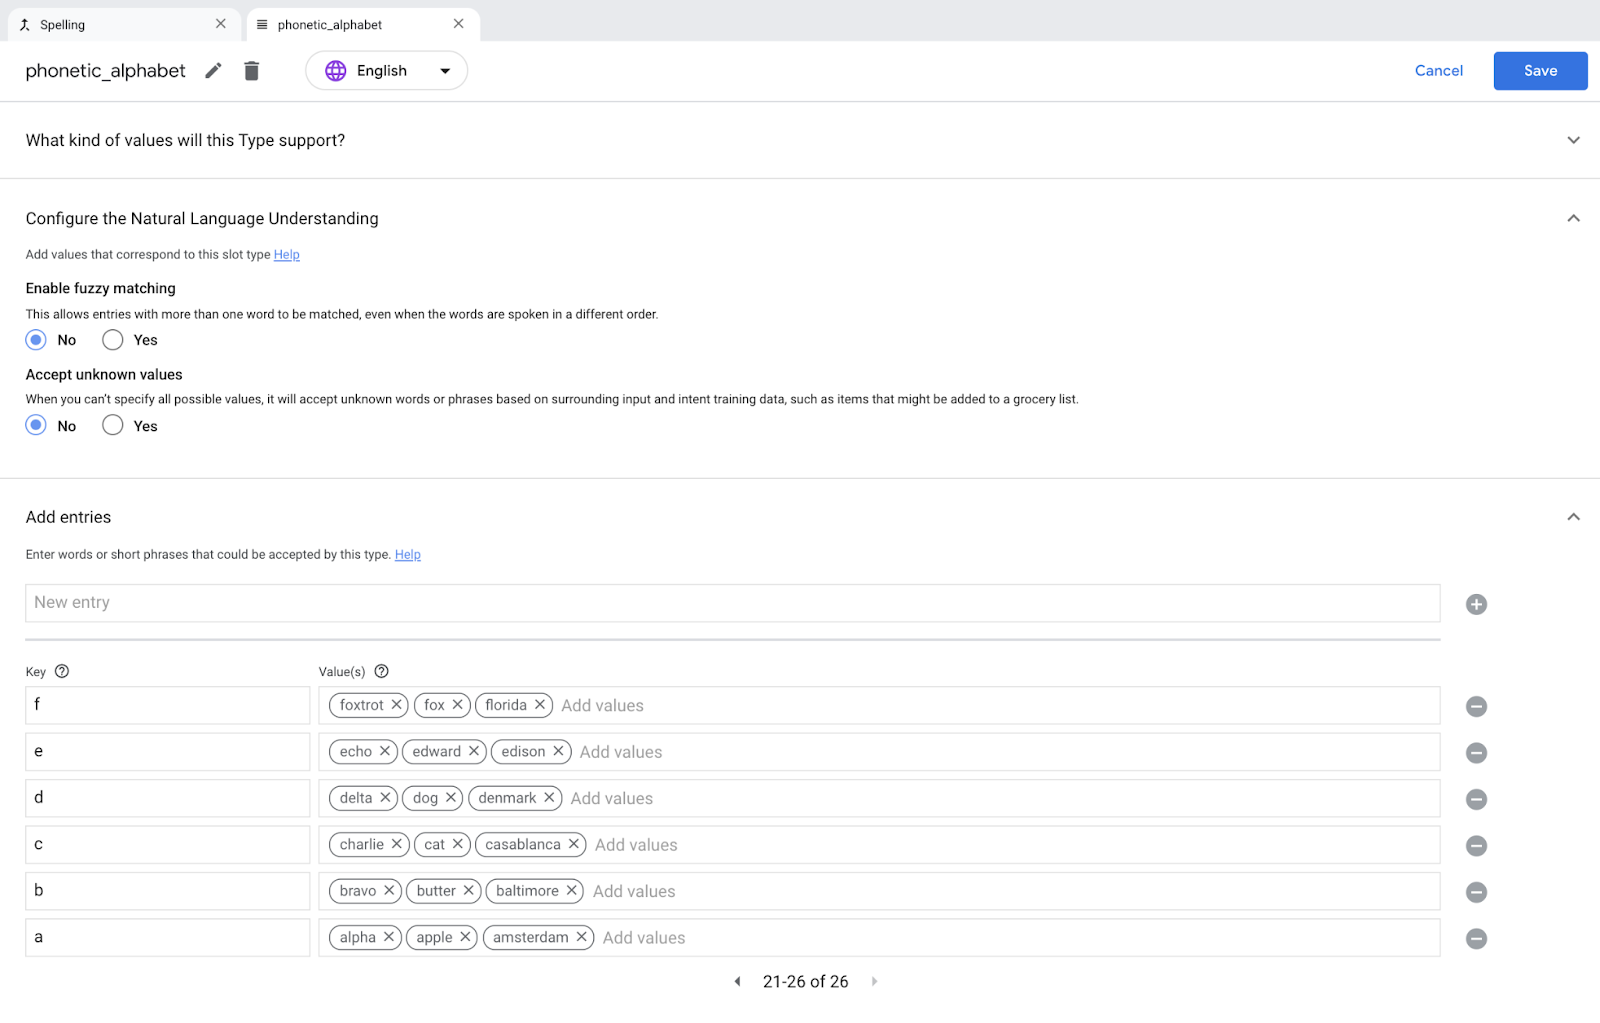The width and height of the screenshot is (1600, 1023).
Task: Remove the 'f' entry row with minus icon
Action: point(1476,707)
